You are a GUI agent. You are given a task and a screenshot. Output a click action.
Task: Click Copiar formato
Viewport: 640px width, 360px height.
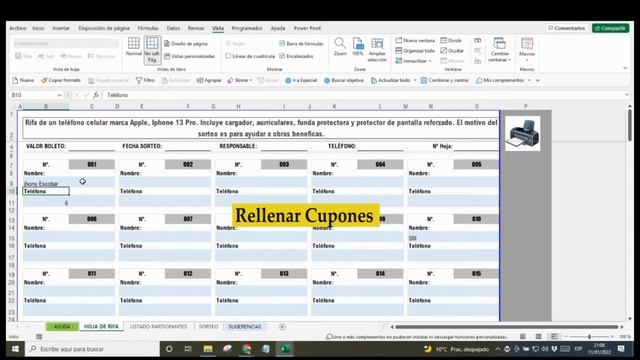pos(61,80)
